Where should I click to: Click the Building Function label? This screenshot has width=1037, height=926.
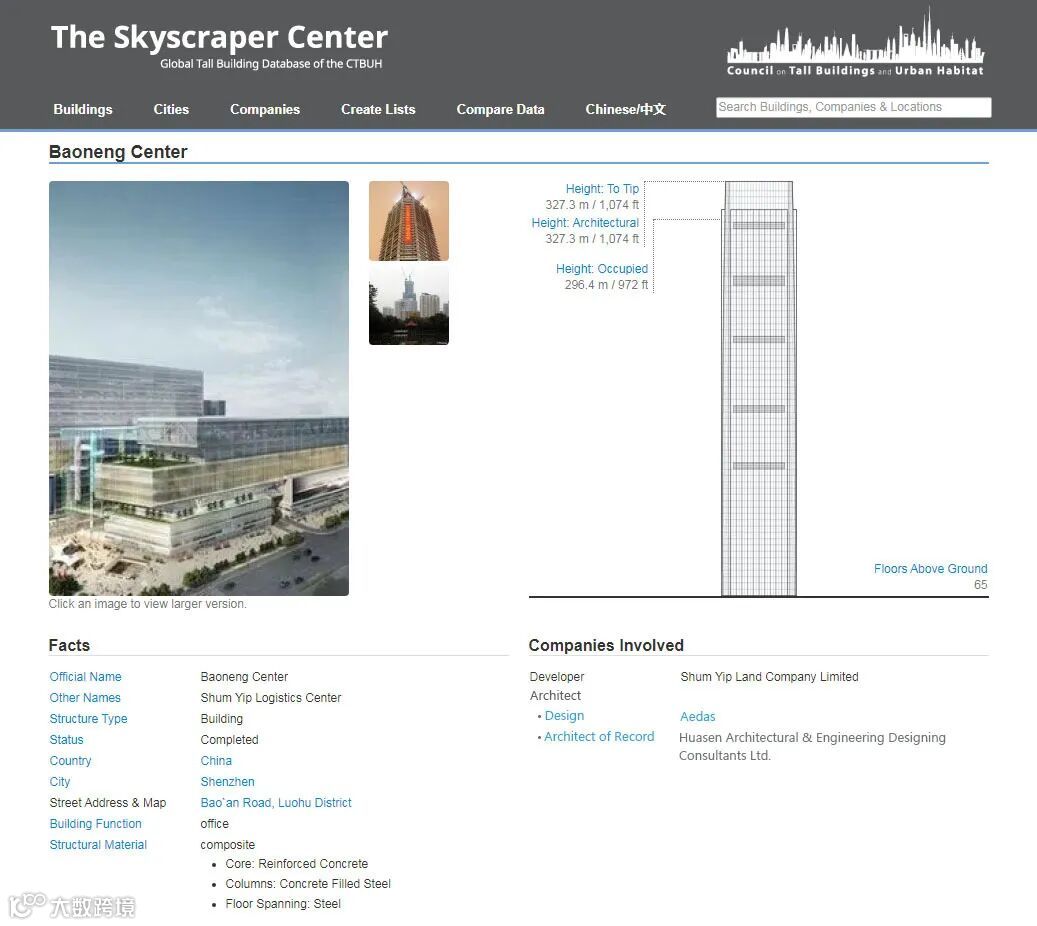point(95,823)
